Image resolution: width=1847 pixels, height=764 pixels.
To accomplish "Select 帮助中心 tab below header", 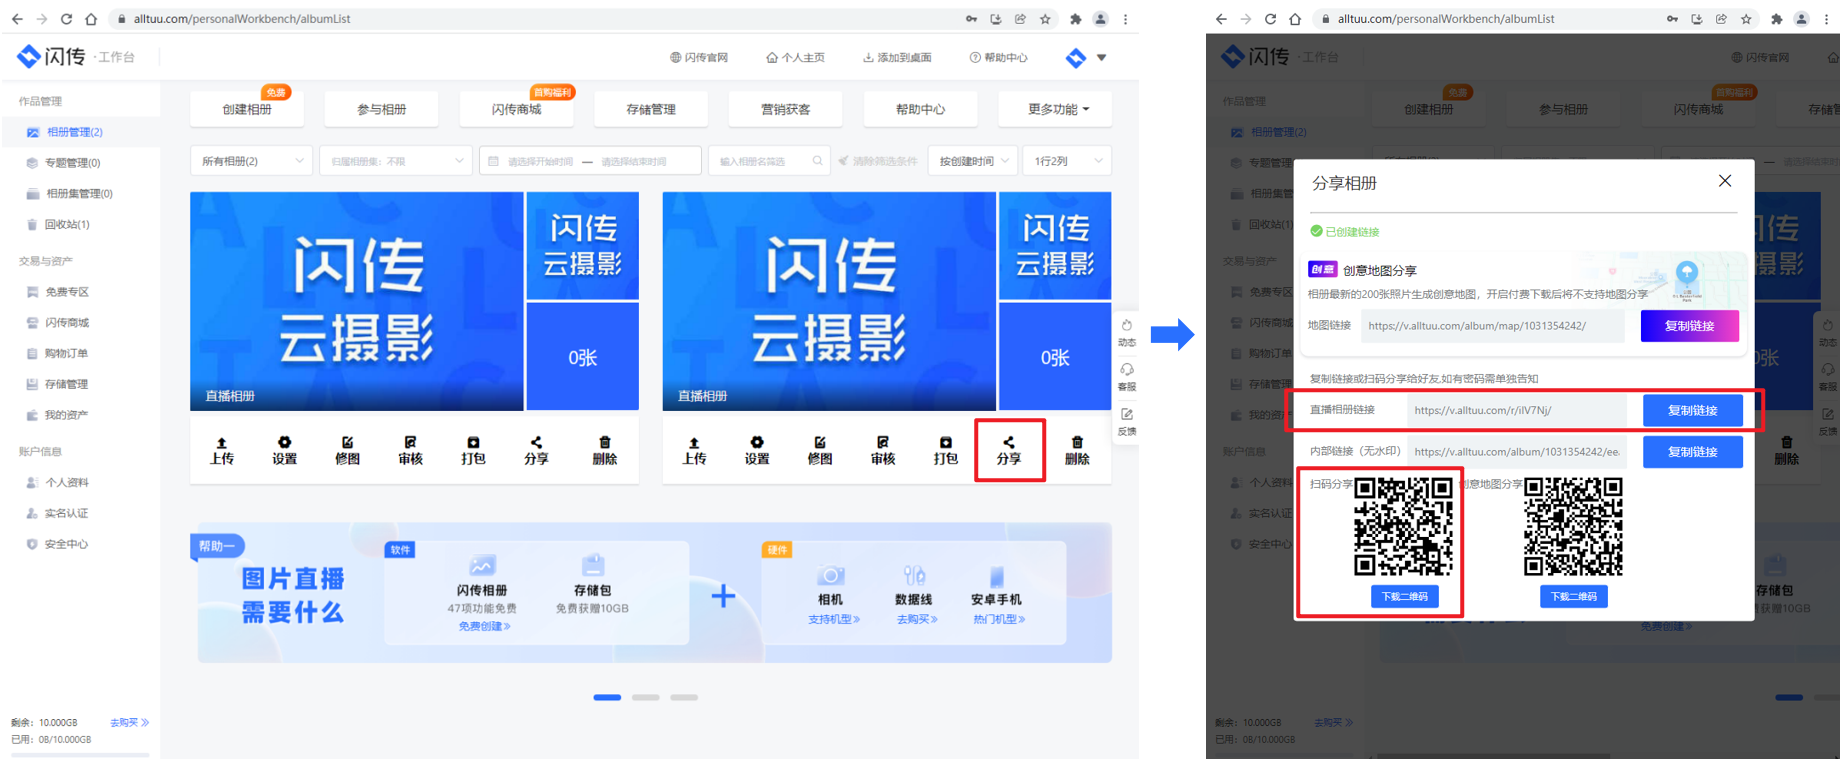I will pos(920,109).
